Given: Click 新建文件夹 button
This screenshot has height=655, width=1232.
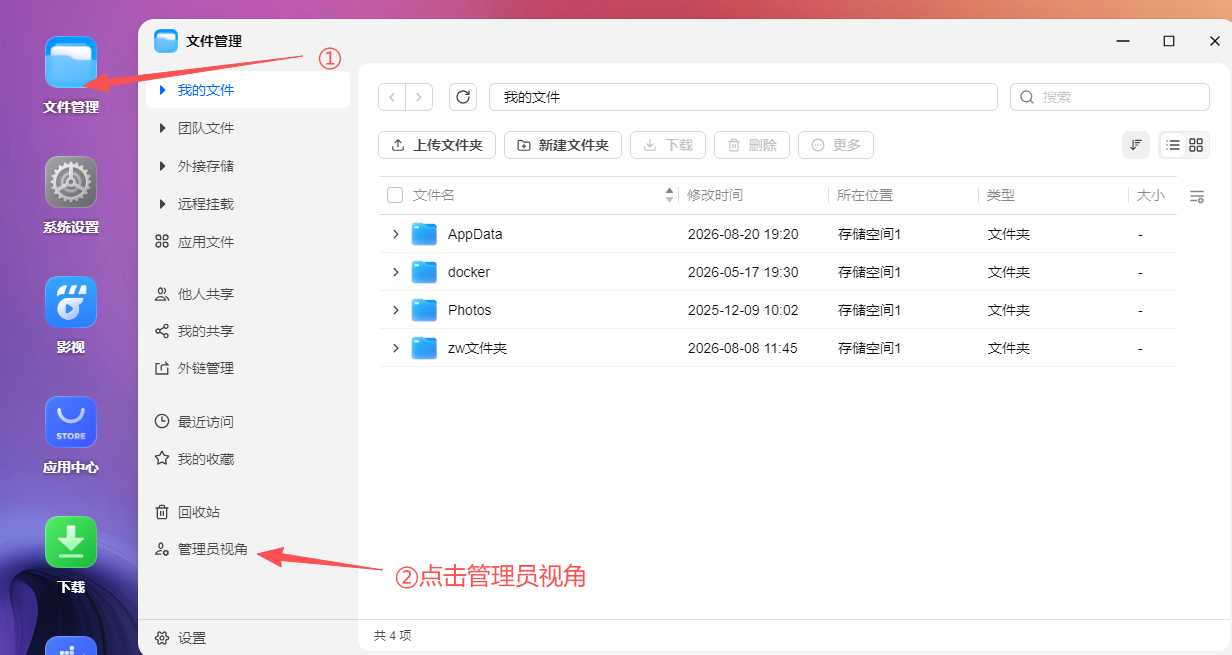Looking at the screenshot, I should [563, 145].
